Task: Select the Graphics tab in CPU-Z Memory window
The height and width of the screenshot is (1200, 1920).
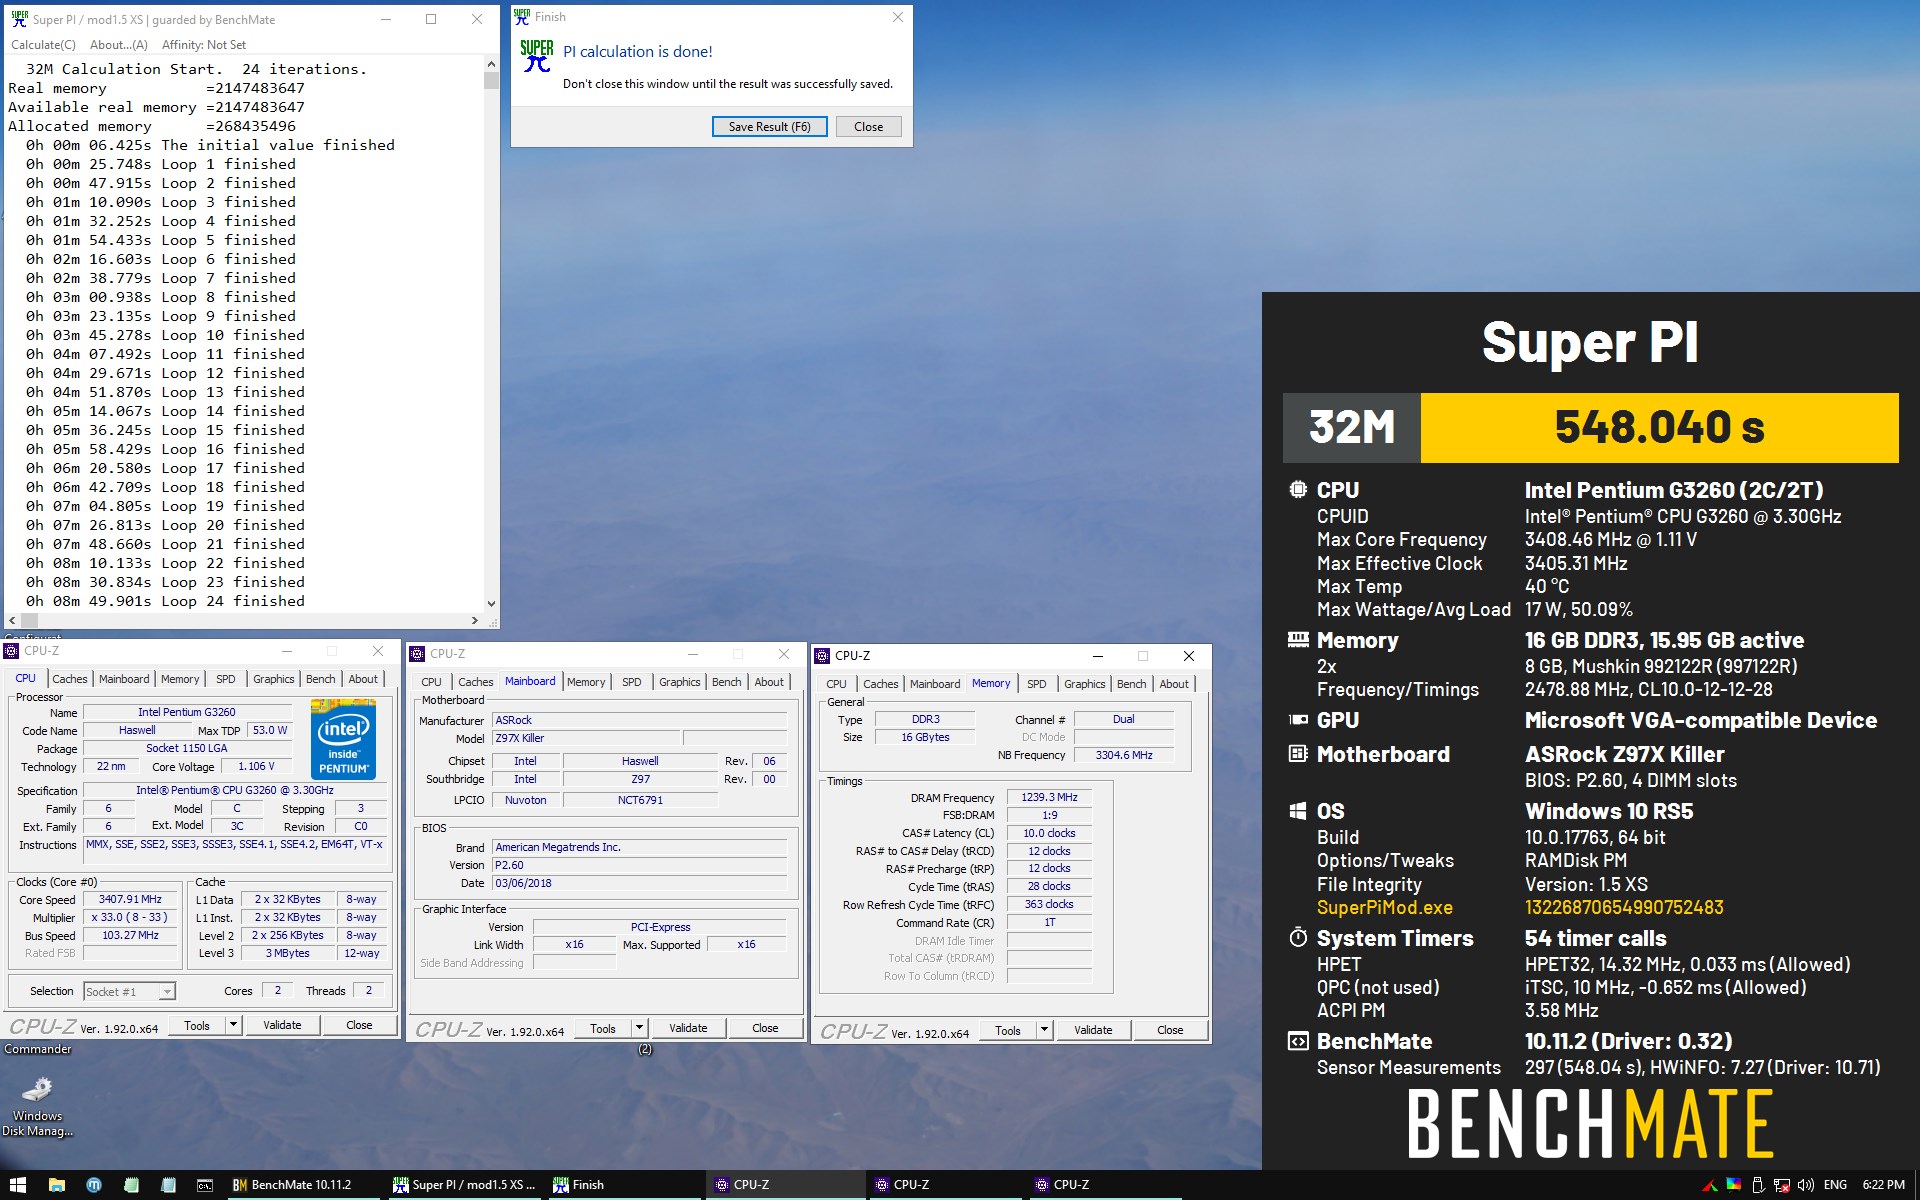Action: pos(1084,684)
